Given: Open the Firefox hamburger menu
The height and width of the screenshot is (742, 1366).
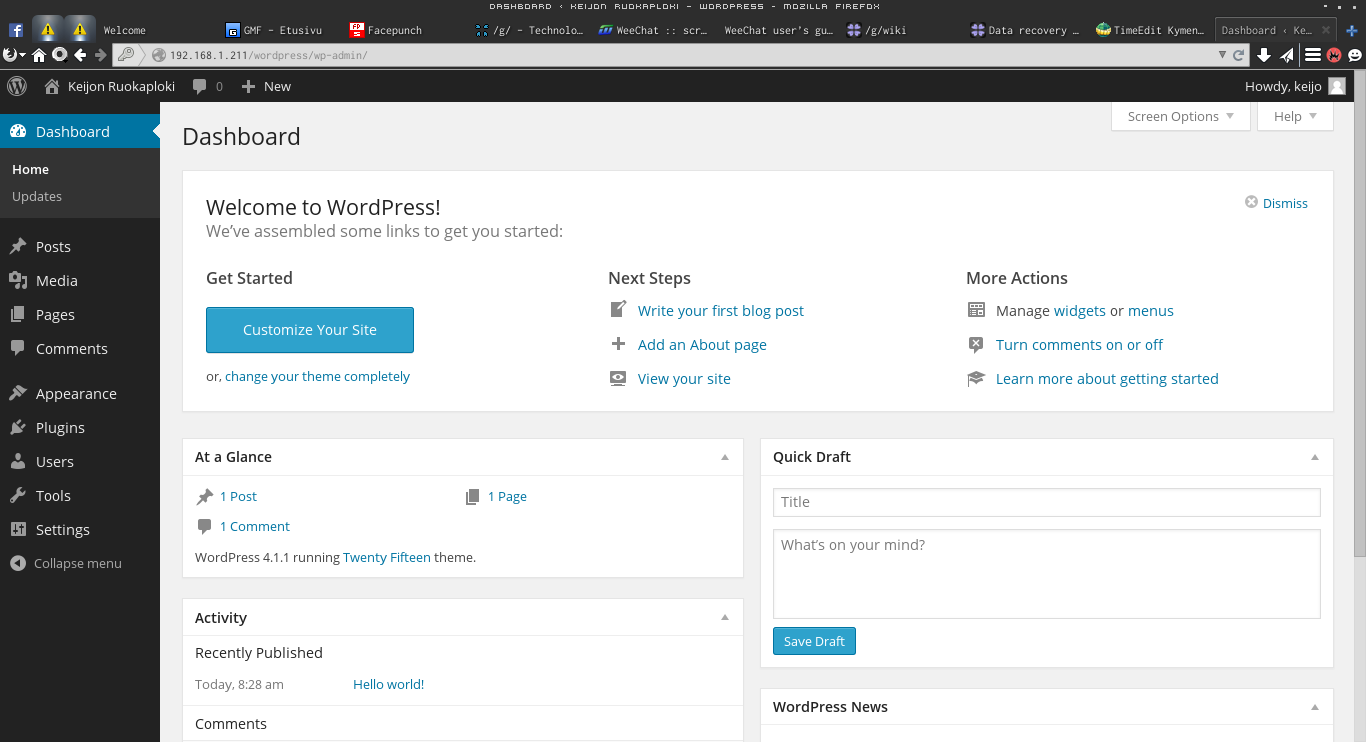Looking at the screenshot, I should pyautogui.click(x=1313, y=55).
